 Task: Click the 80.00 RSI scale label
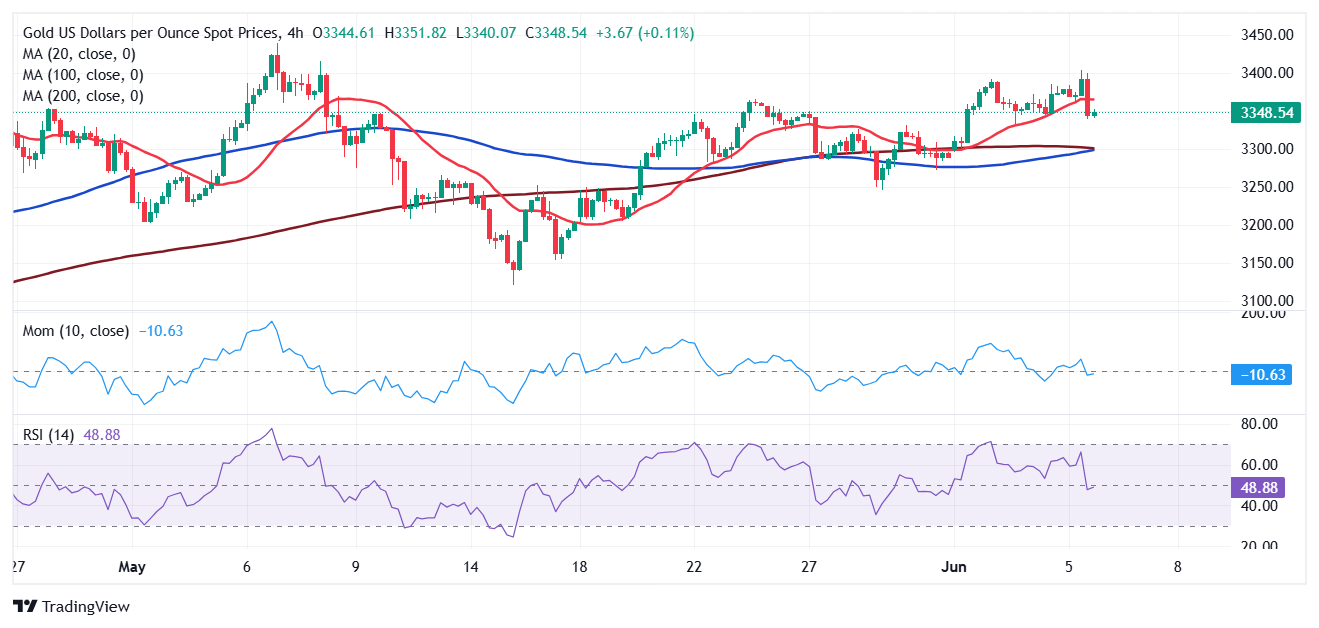pos(1261,424)
